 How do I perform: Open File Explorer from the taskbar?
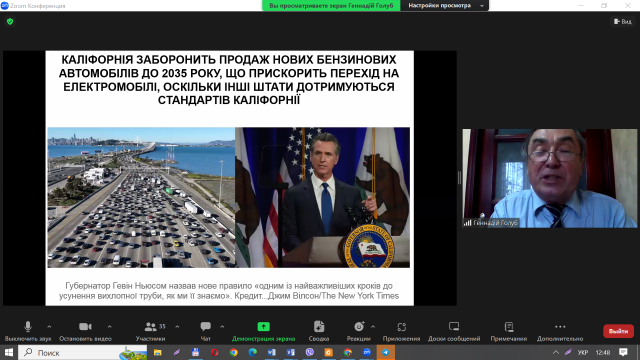[158, 352]
